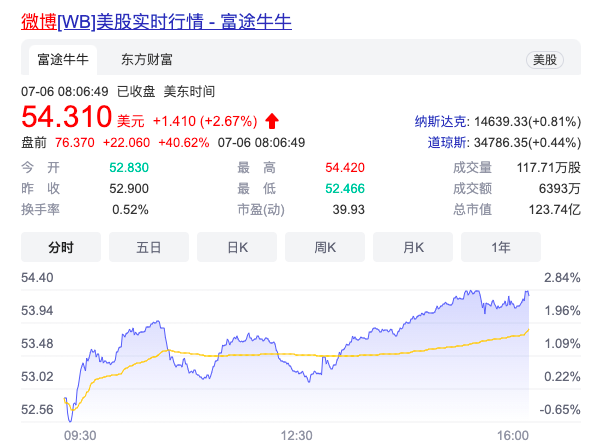Switch to the 富途牛牛 source tab
The image size is (609, 441).
pos(60,60)
